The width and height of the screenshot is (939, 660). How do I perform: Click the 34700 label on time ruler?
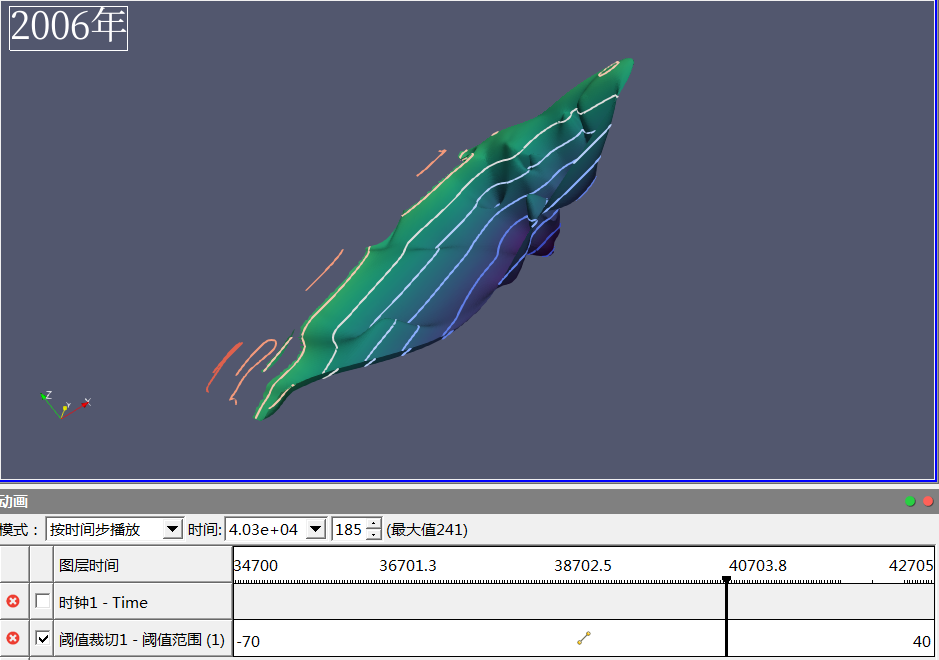[x=256, y=565]
